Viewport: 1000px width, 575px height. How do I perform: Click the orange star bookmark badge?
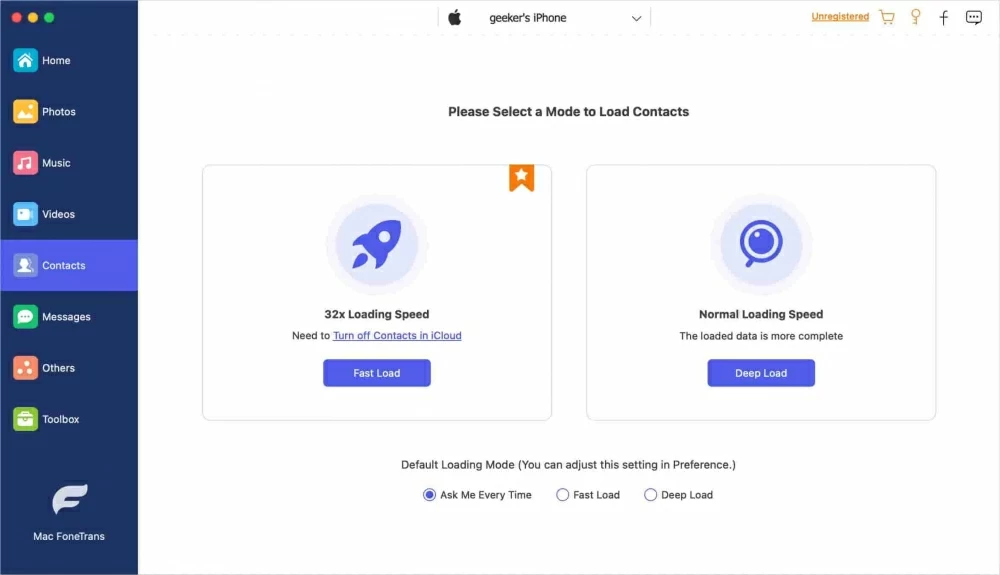tap(521, 178)
